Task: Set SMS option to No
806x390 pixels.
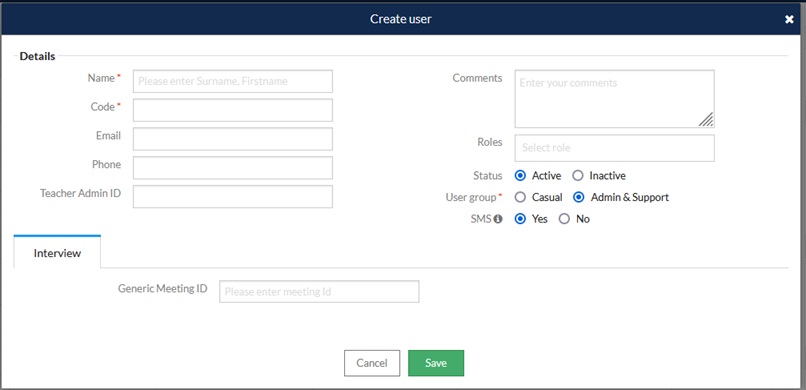Action: click(564, 219)
